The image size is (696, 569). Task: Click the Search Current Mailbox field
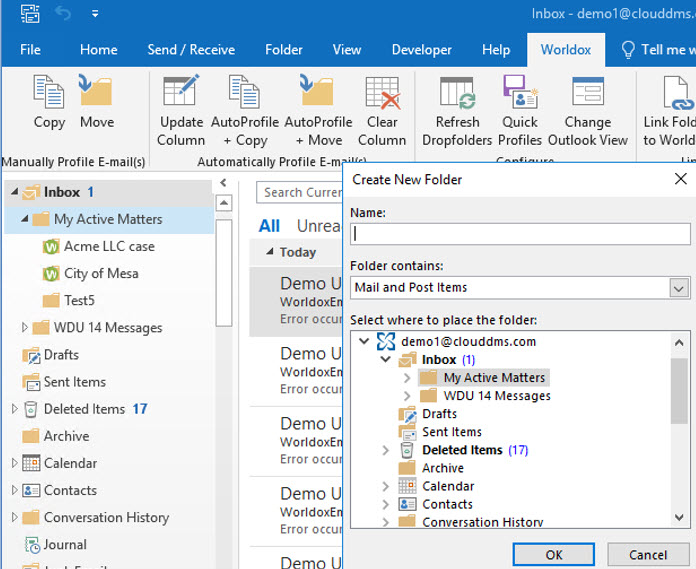tap(300, 193)
